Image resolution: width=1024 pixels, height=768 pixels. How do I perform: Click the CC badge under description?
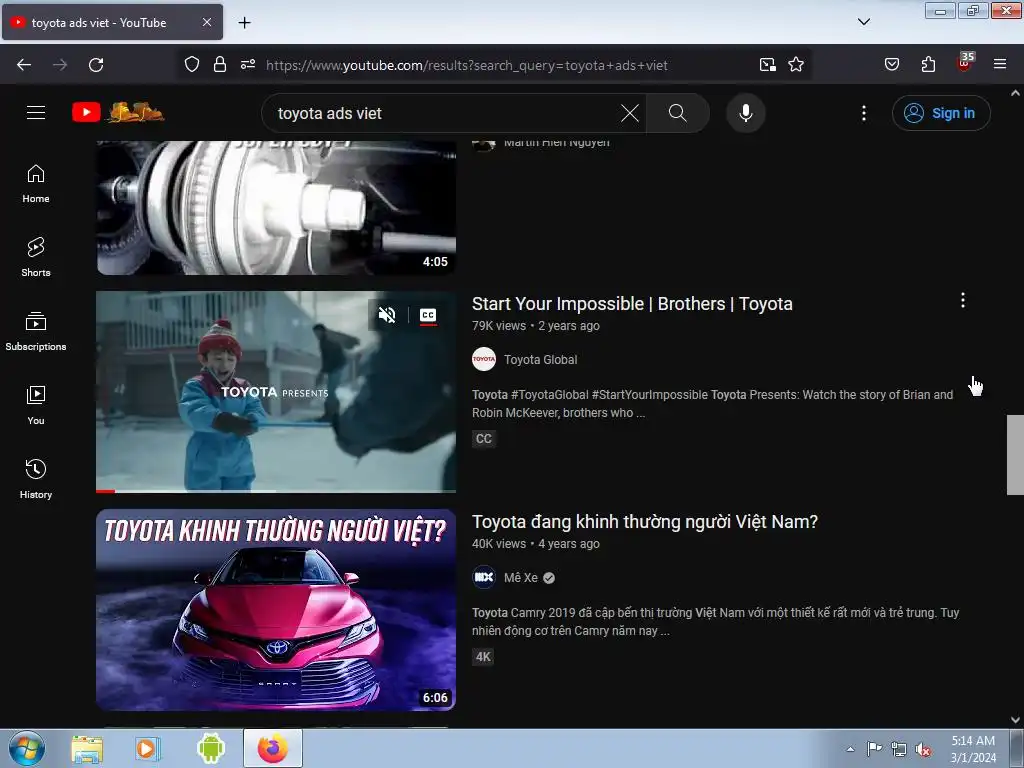coord(483,439)
